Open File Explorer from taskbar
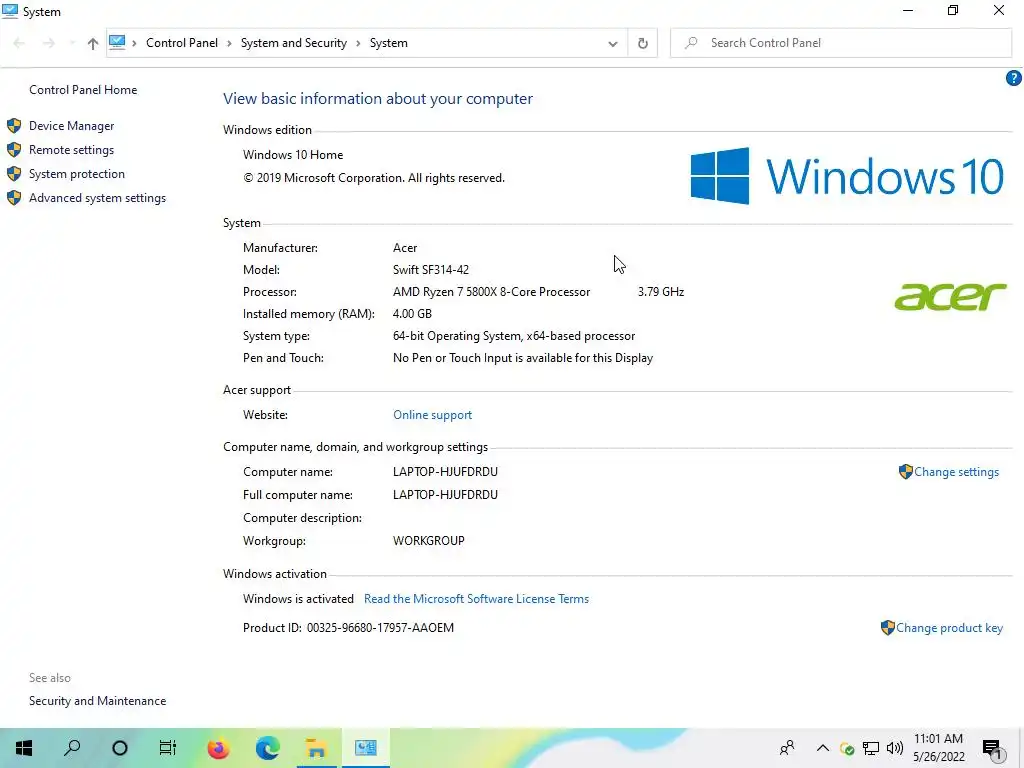This screenshot has width=1024, height=768. click(x=316, y=748)
